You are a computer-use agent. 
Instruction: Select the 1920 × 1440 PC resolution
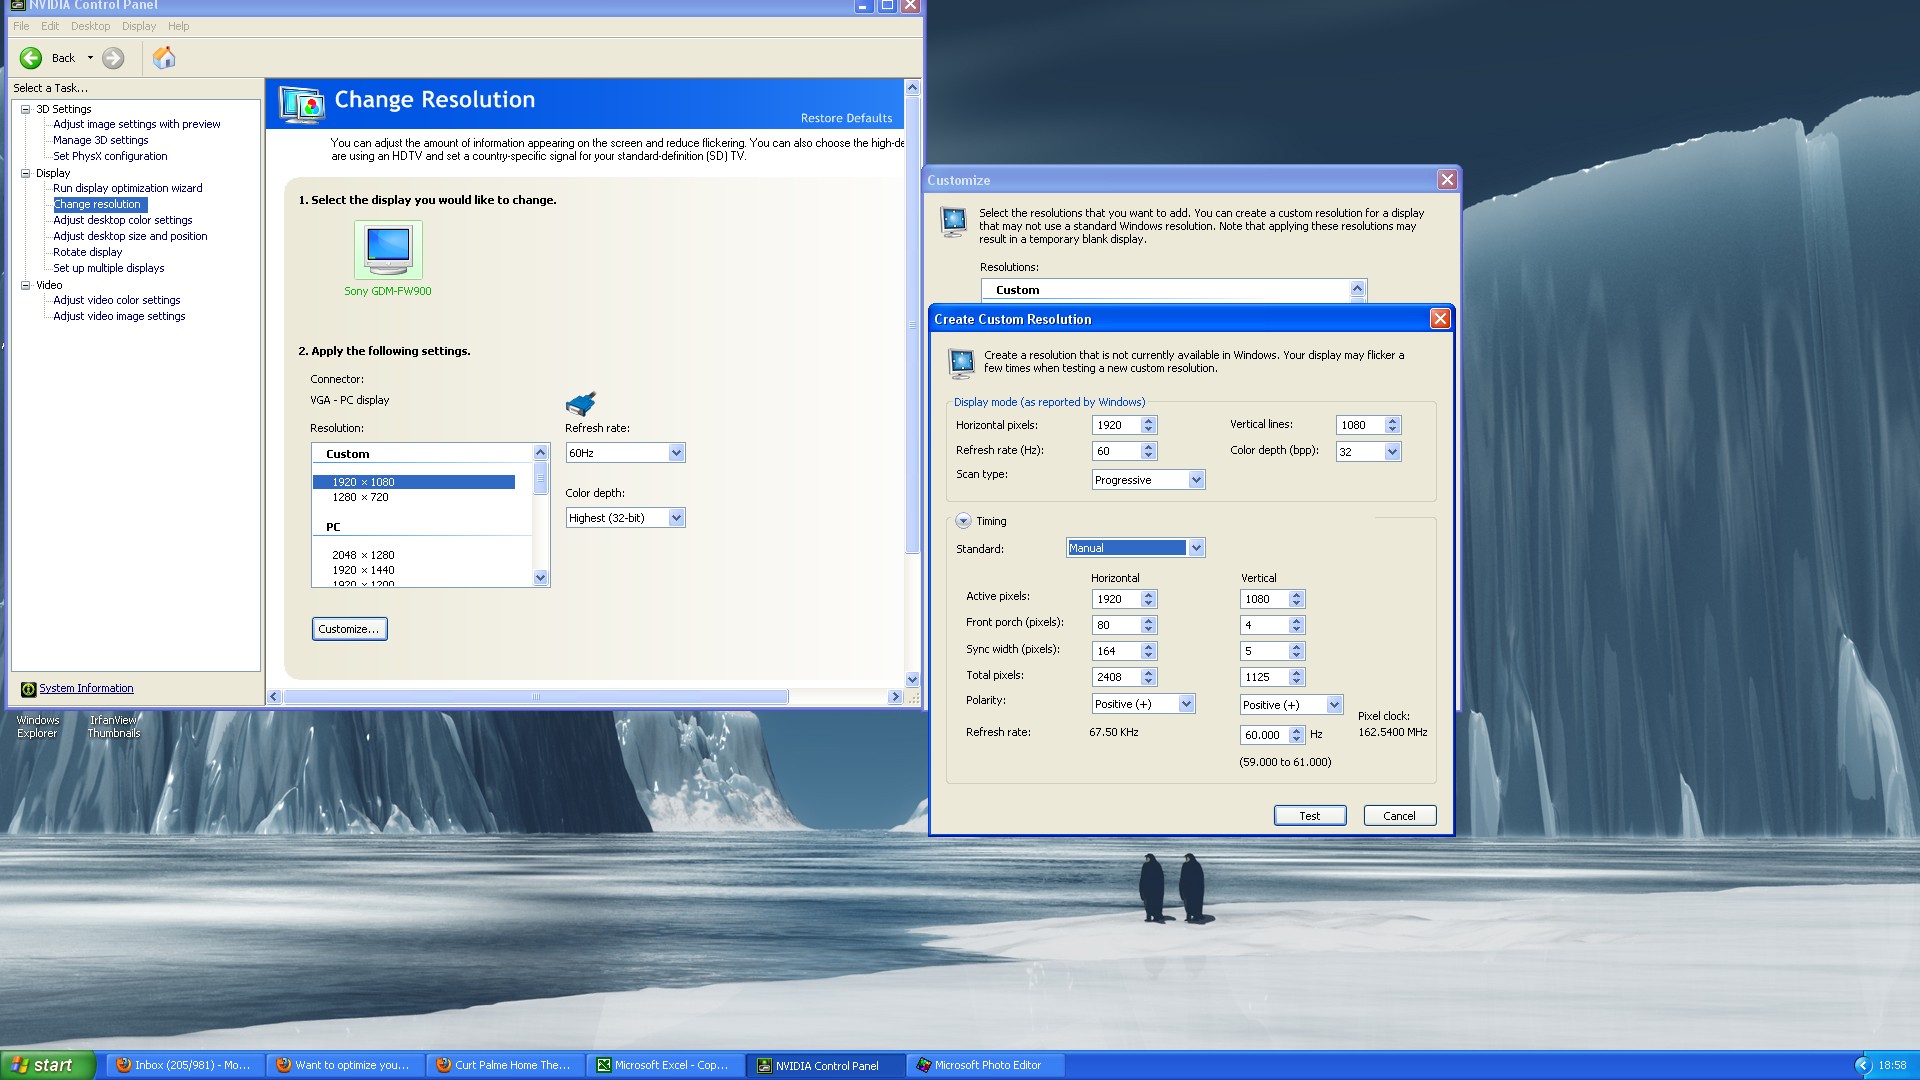pos(364,570)
